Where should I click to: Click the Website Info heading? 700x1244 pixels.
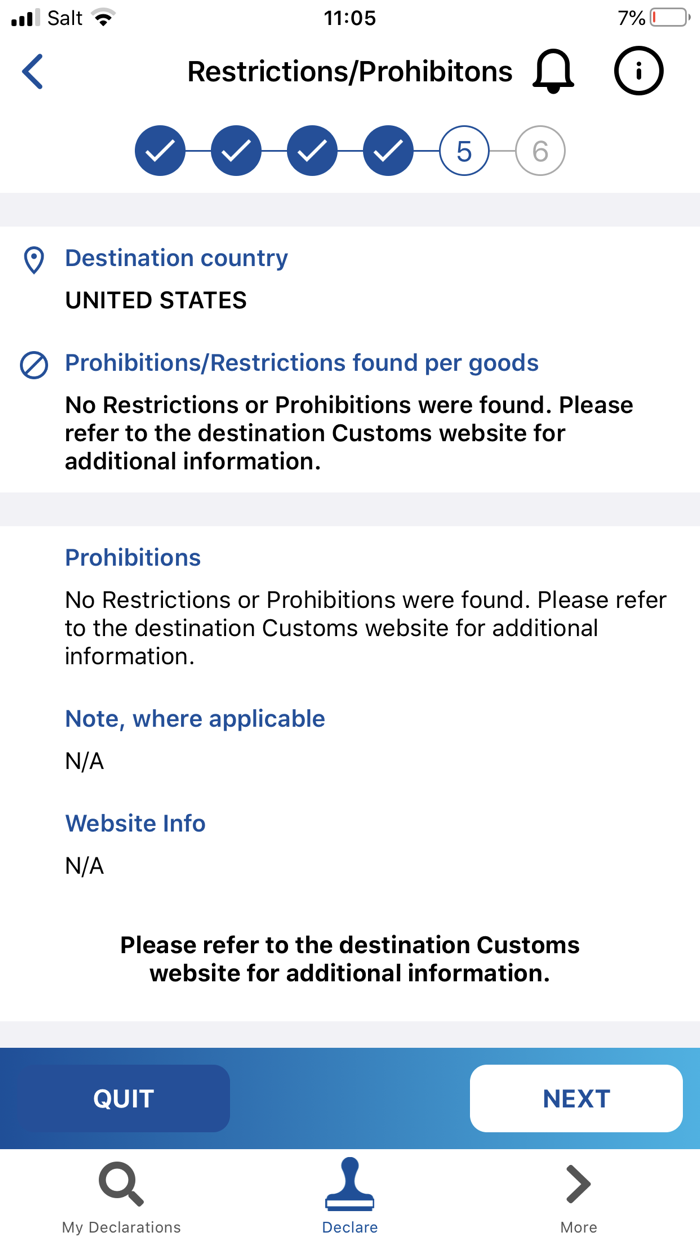click(x=135, y=823)
